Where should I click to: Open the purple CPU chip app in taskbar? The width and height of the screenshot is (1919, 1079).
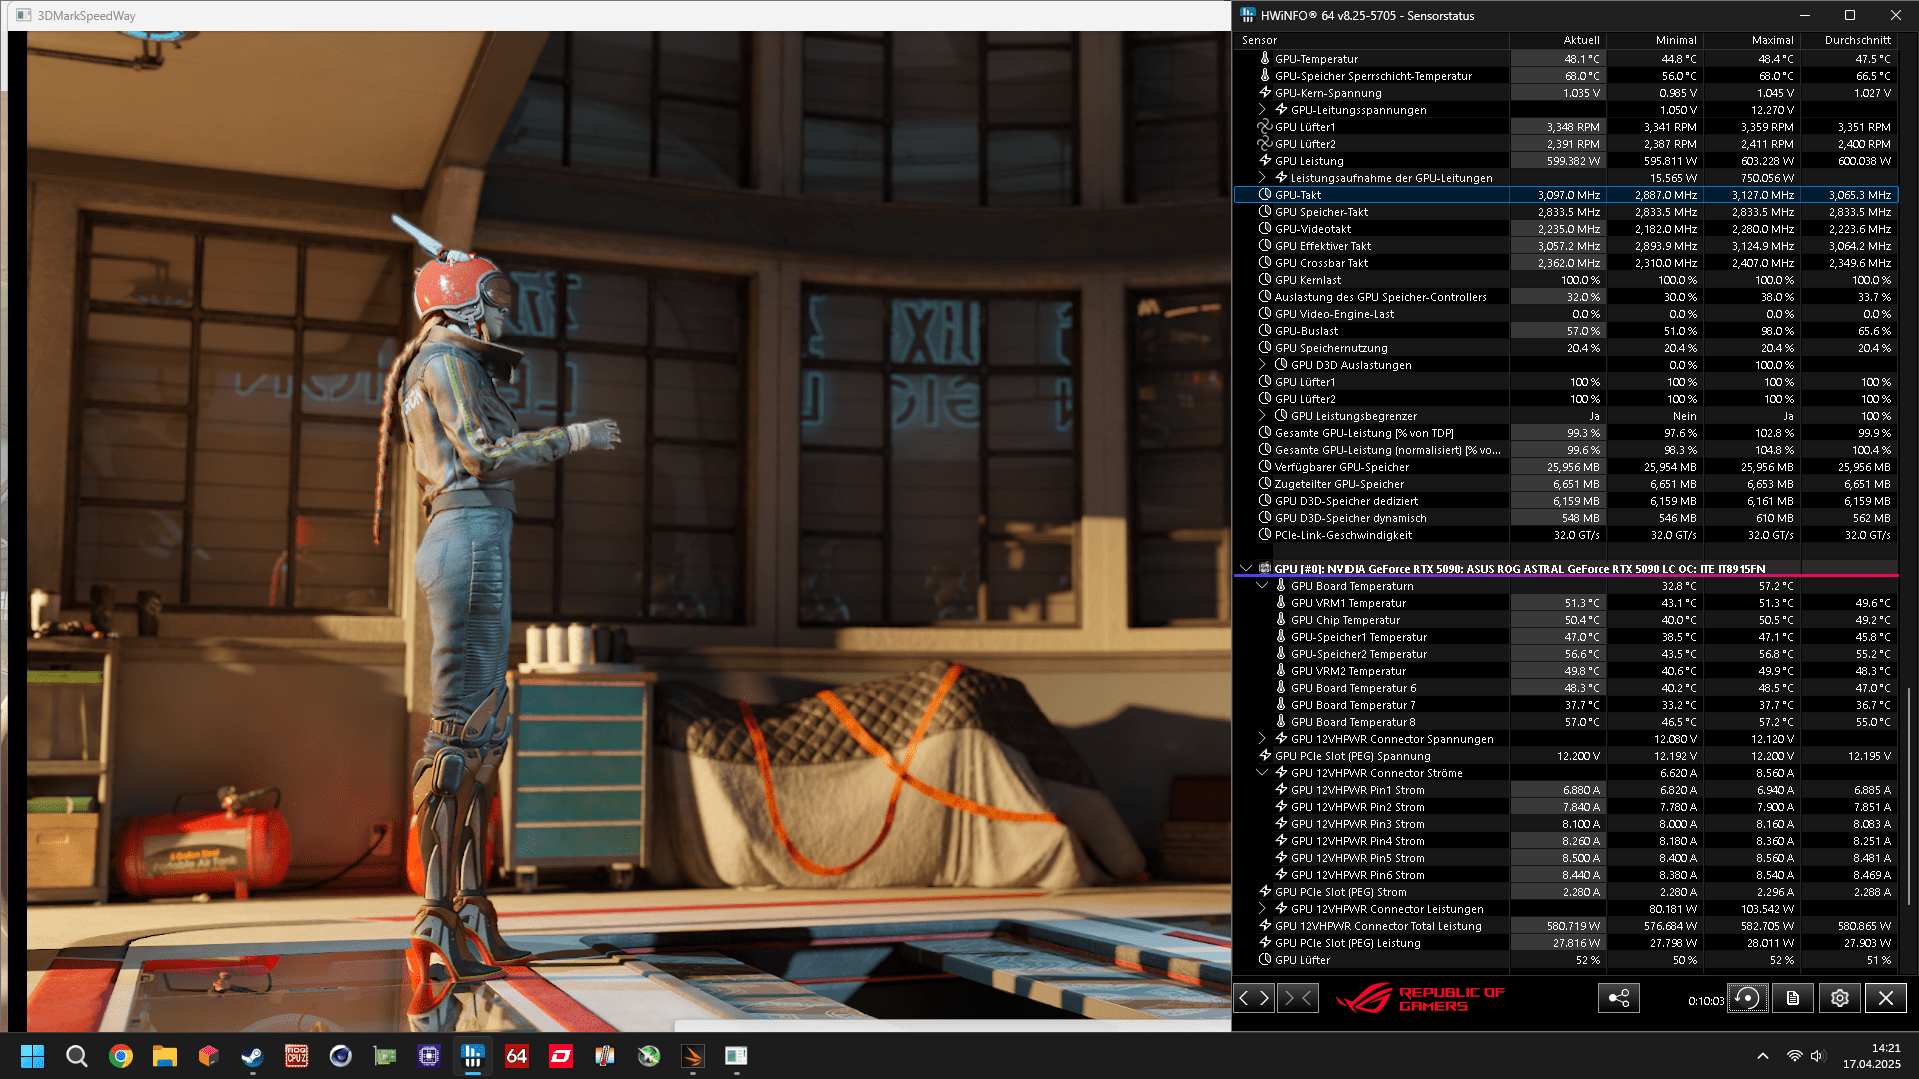pyautogui.click(x=429, y=1056)
